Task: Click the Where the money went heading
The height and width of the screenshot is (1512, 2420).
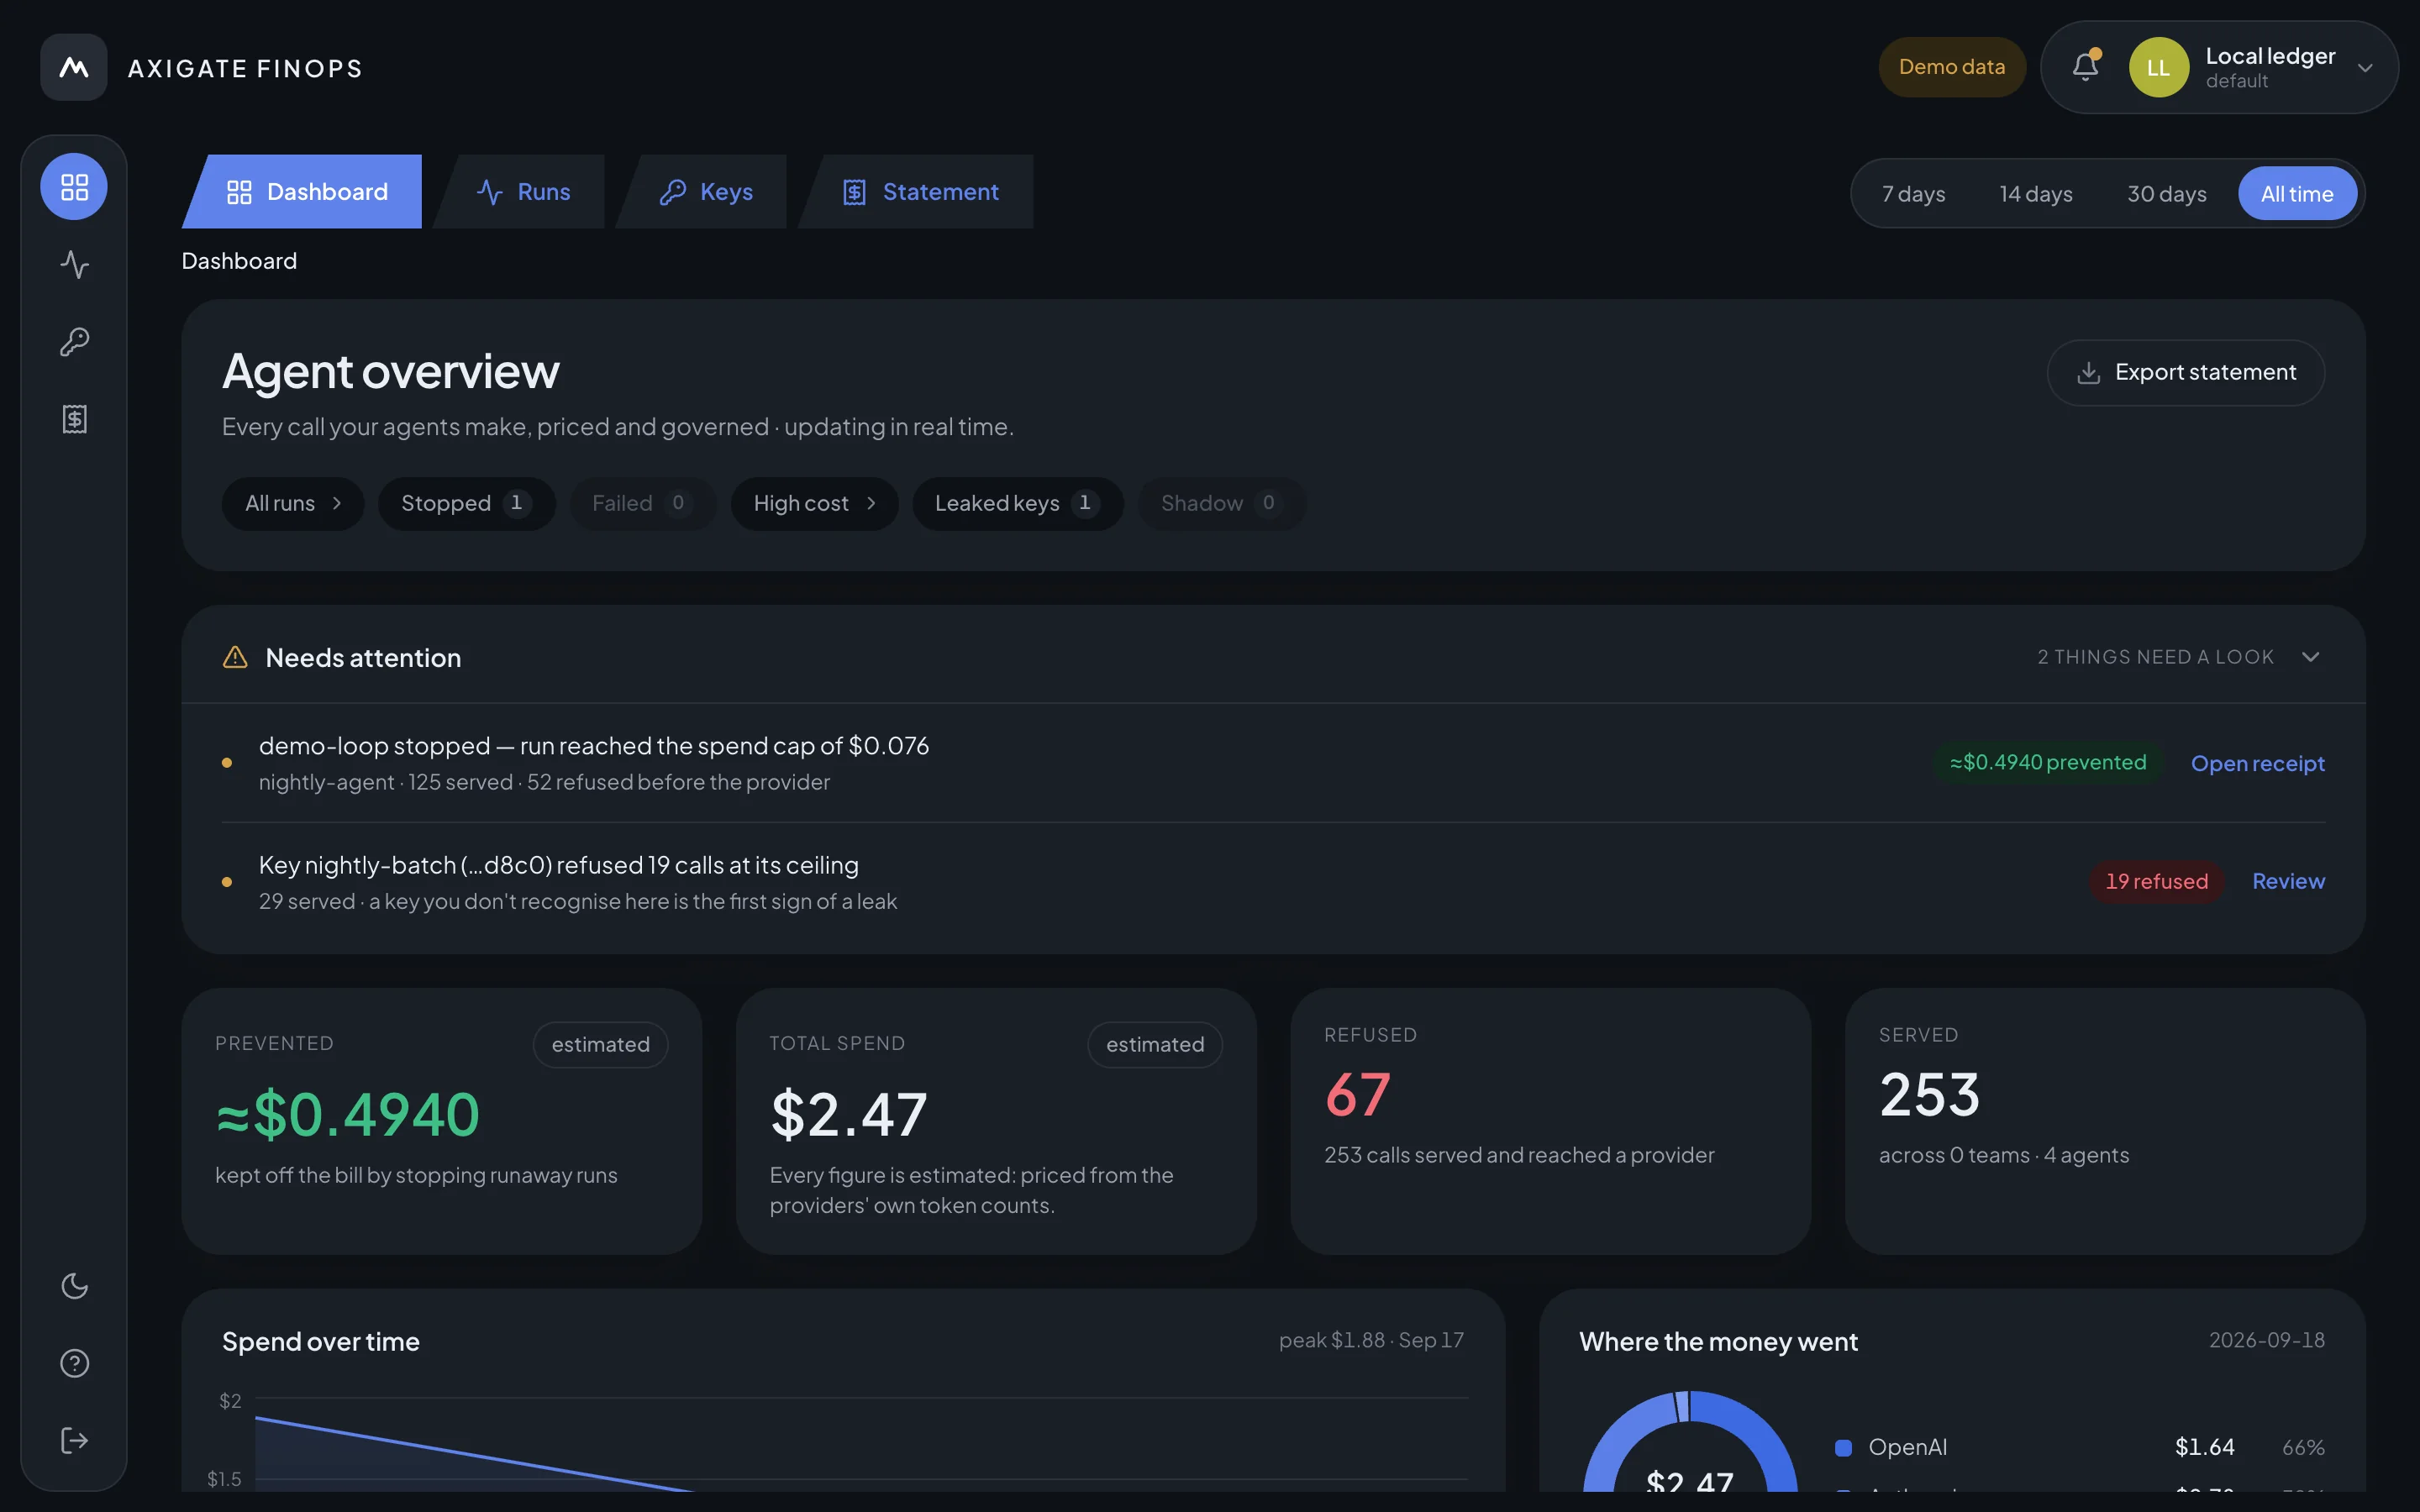Action: tap(1718, 1342)
